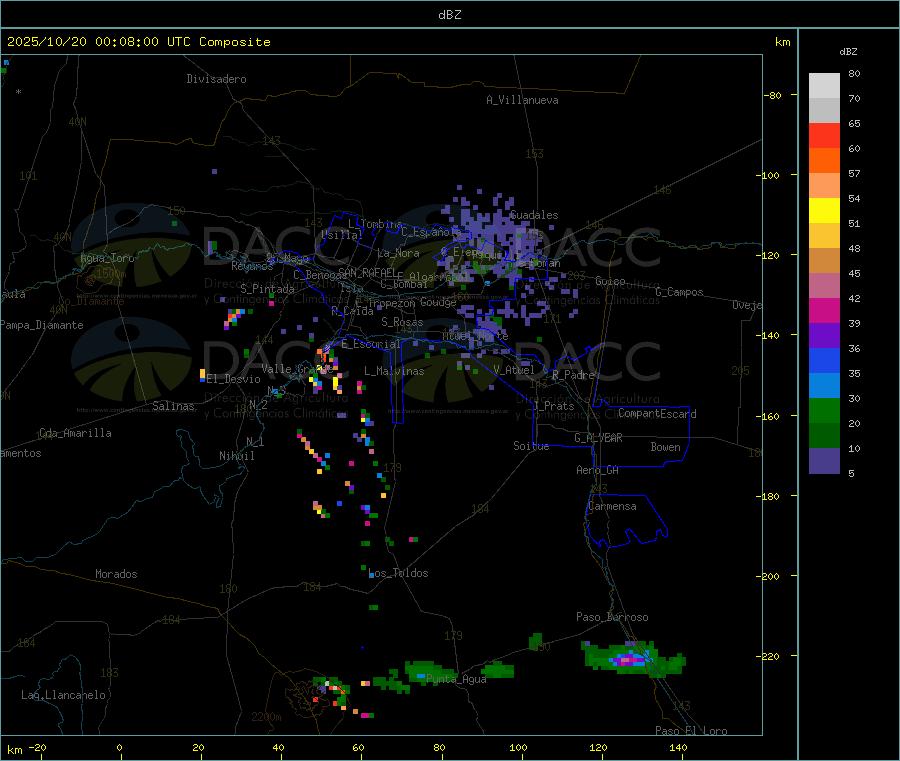Click the yellow 51-54 dBZ legend swatch
The image size is (900, 761).
pos(824,211)
